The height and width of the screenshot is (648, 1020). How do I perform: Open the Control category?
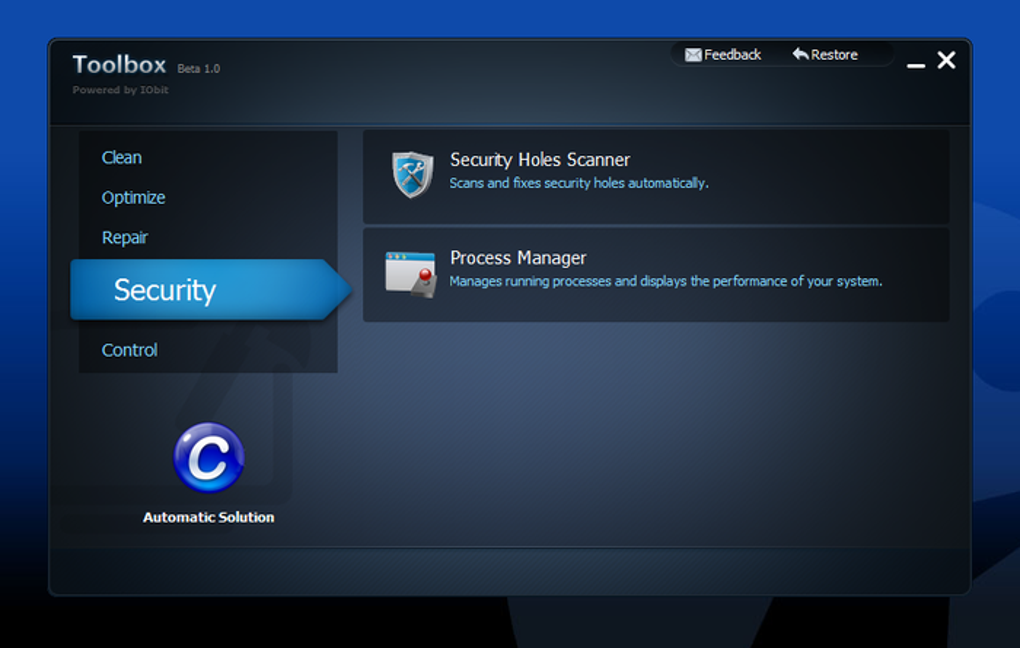pos(129,350)
